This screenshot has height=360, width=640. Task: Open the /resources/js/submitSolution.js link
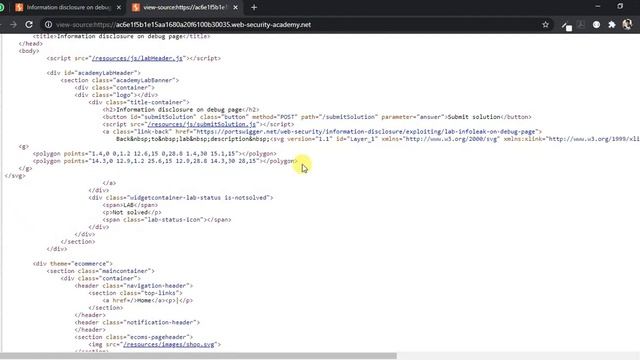(x=202, y=124)
